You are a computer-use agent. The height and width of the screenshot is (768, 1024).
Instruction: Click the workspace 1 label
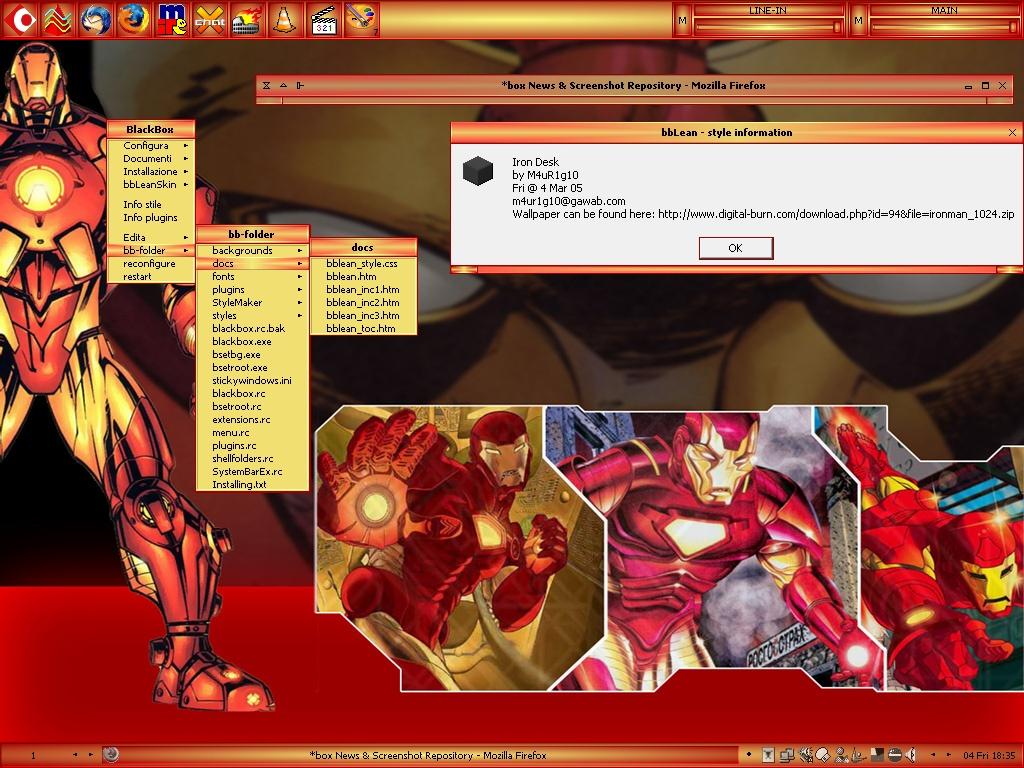pyautogui.click(x=33, y=755)
